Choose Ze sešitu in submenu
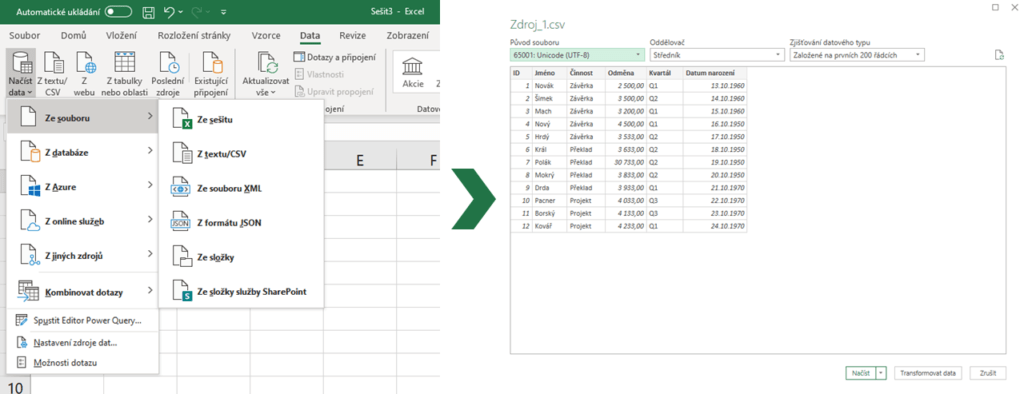Viewport: 1024px width, 394px height. coord(240,120)
